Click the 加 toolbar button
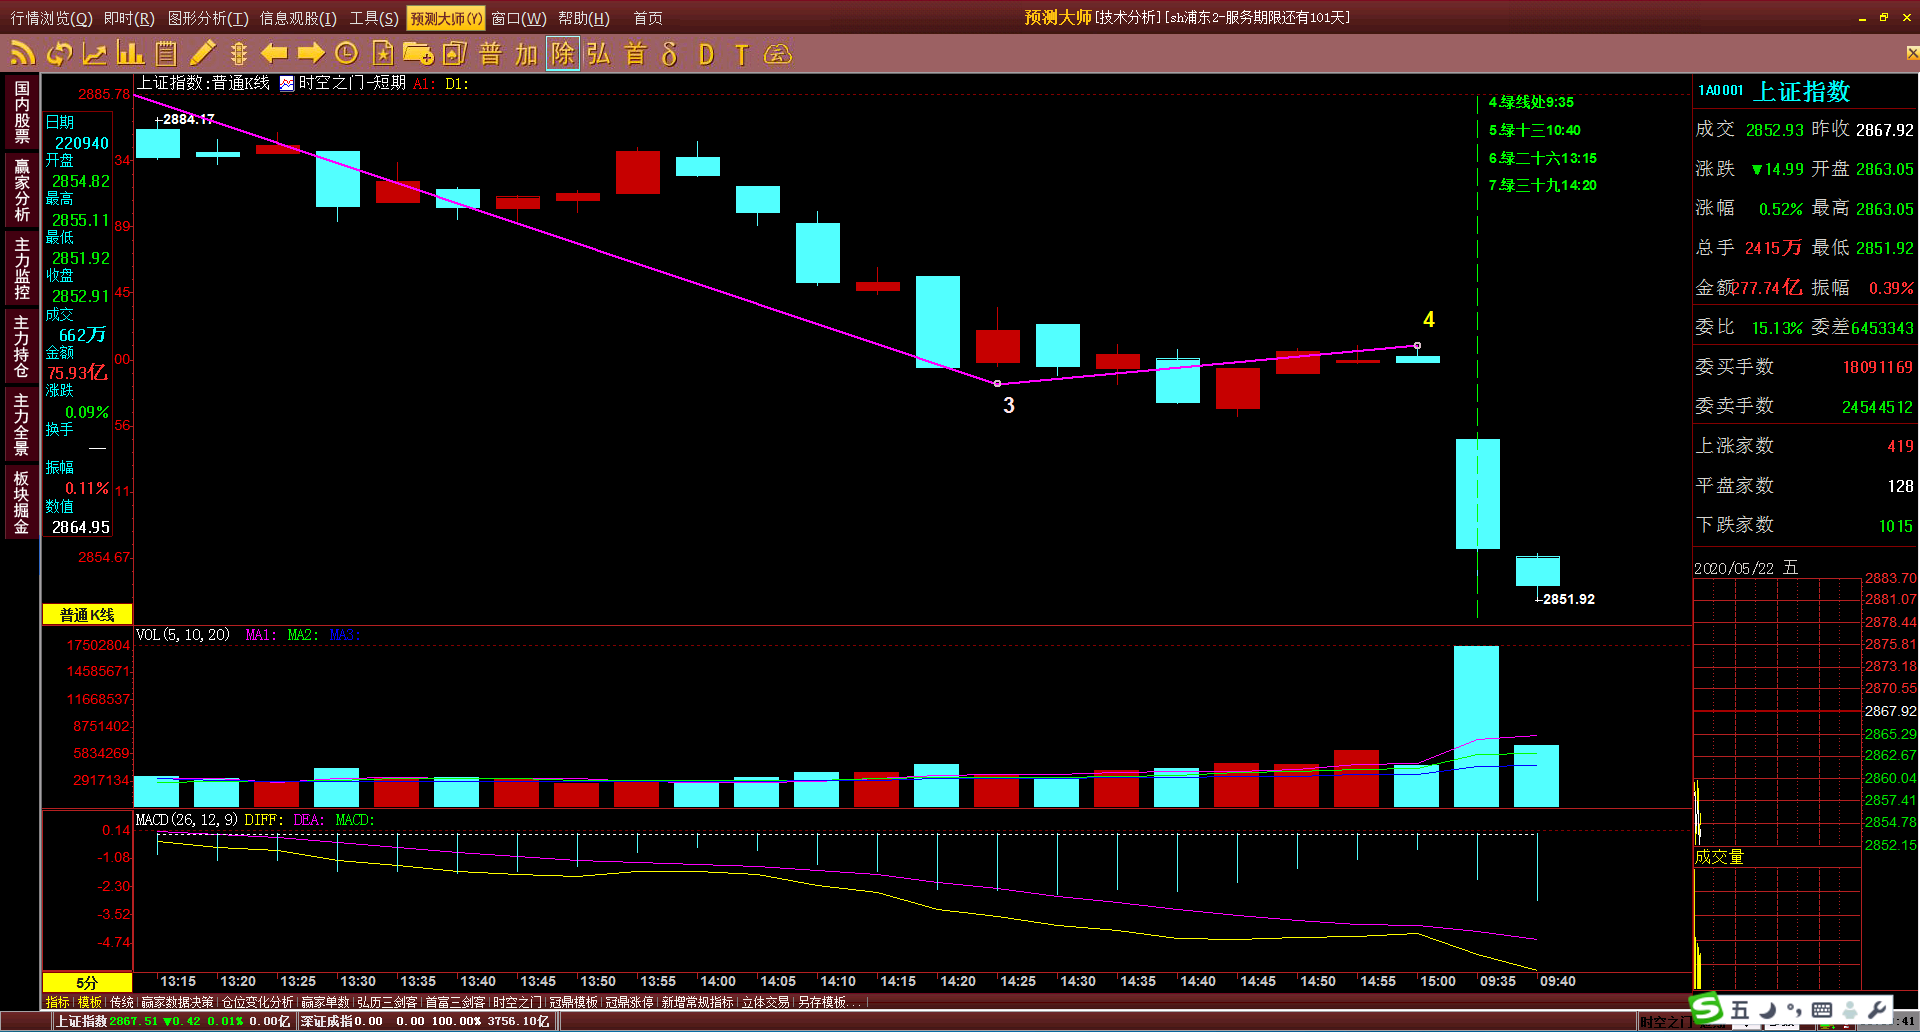Image resolution: width=1920 pixels, height=1032 pixels. point(526,54)
